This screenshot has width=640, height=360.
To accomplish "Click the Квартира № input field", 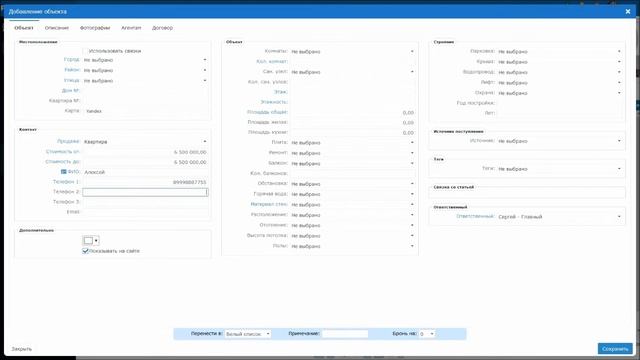I will pyautogui.click(x=145, y=101).
